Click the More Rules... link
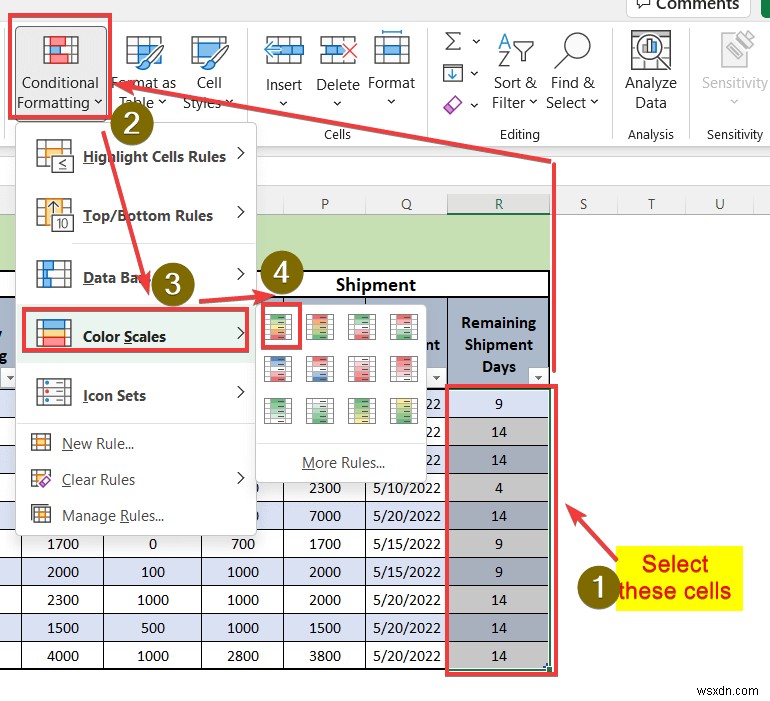 pyautogui.click(x=343, y=462)
